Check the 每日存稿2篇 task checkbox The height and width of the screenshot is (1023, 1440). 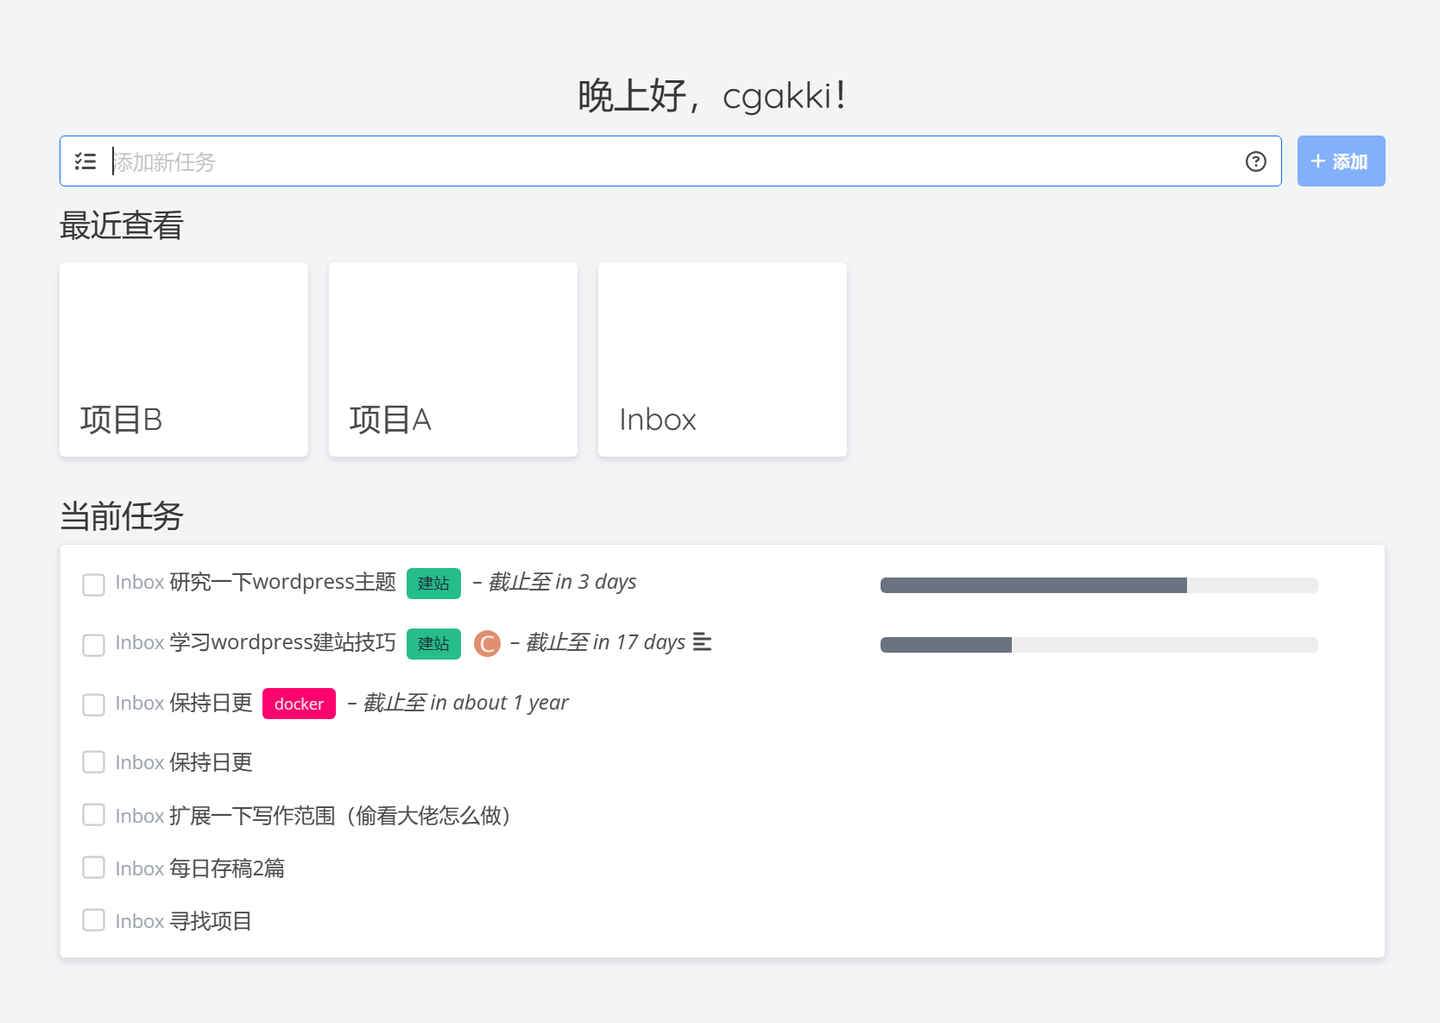(x=93, y=866)
